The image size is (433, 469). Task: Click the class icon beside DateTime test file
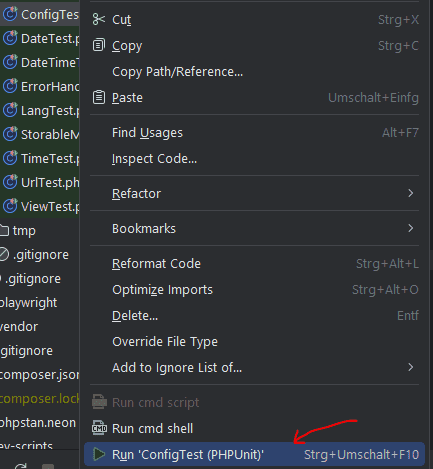[x=10, y=62]
